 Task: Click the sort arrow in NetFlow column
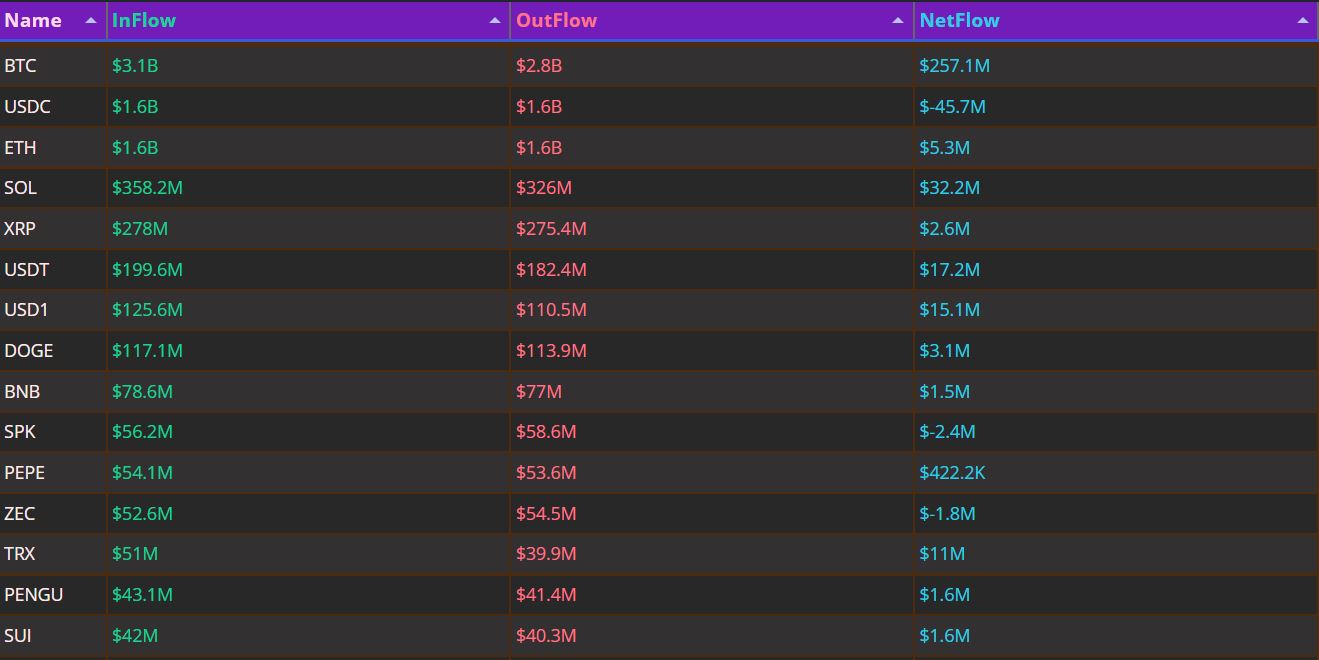click(x=1302, y=21)
